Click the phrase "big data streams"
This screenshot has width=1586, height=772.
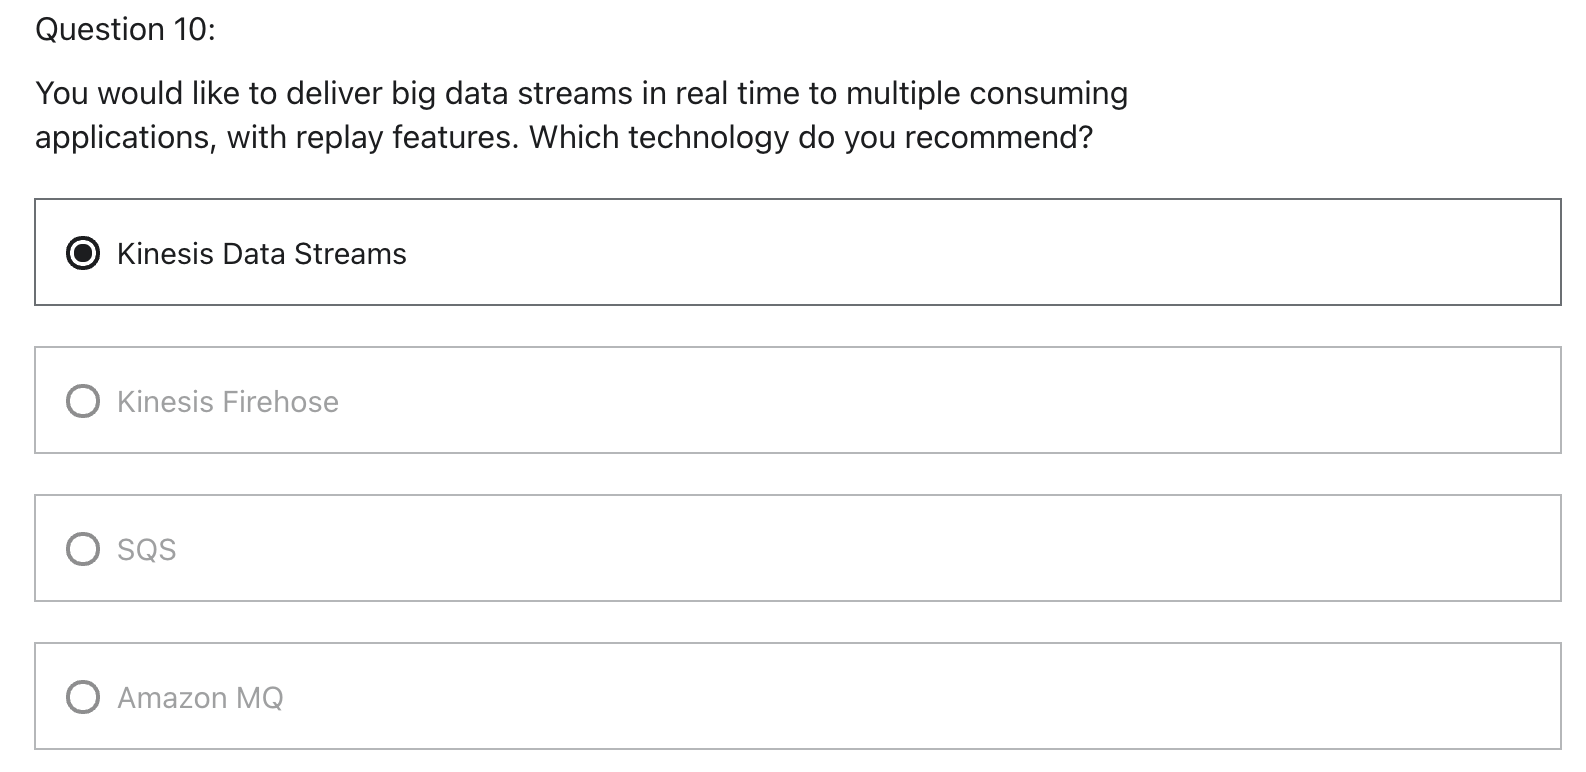(x=512, y=94)
